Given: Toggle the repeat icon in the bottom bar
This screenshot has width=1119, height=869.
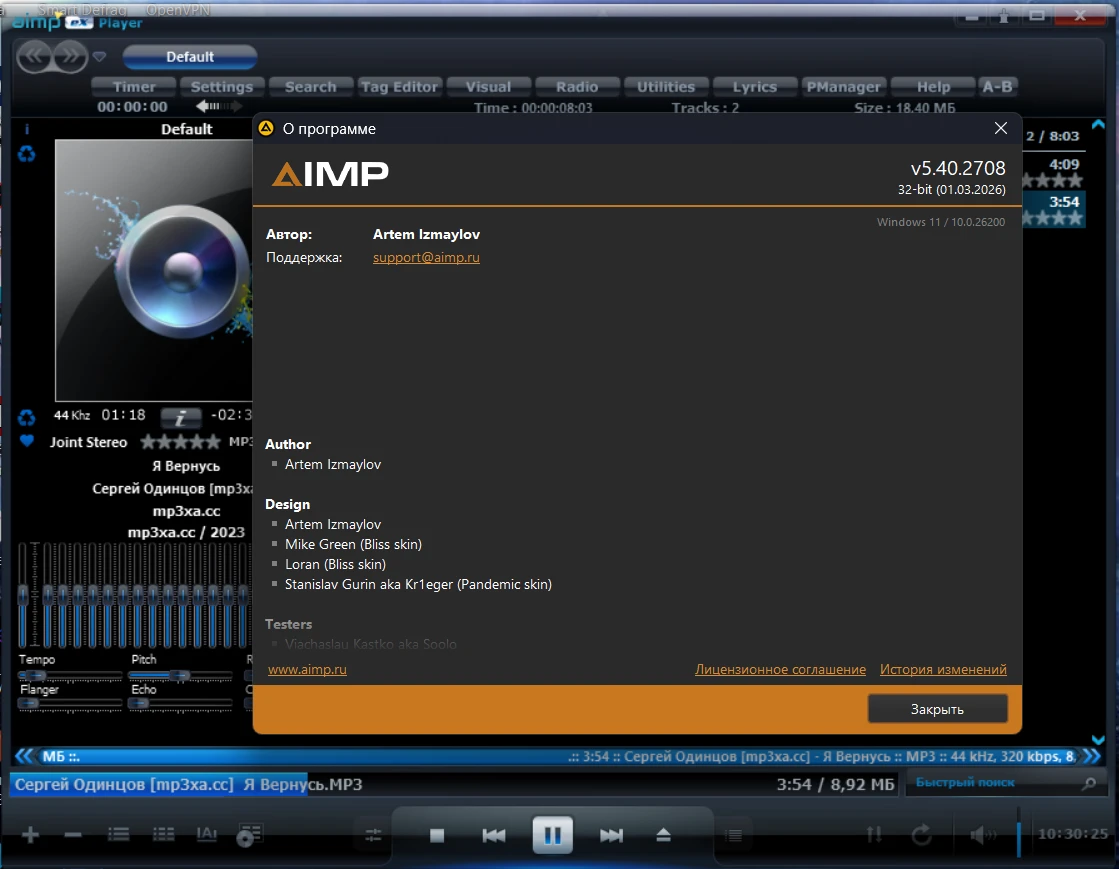Looking at the screenshot, I should [921, 834].
